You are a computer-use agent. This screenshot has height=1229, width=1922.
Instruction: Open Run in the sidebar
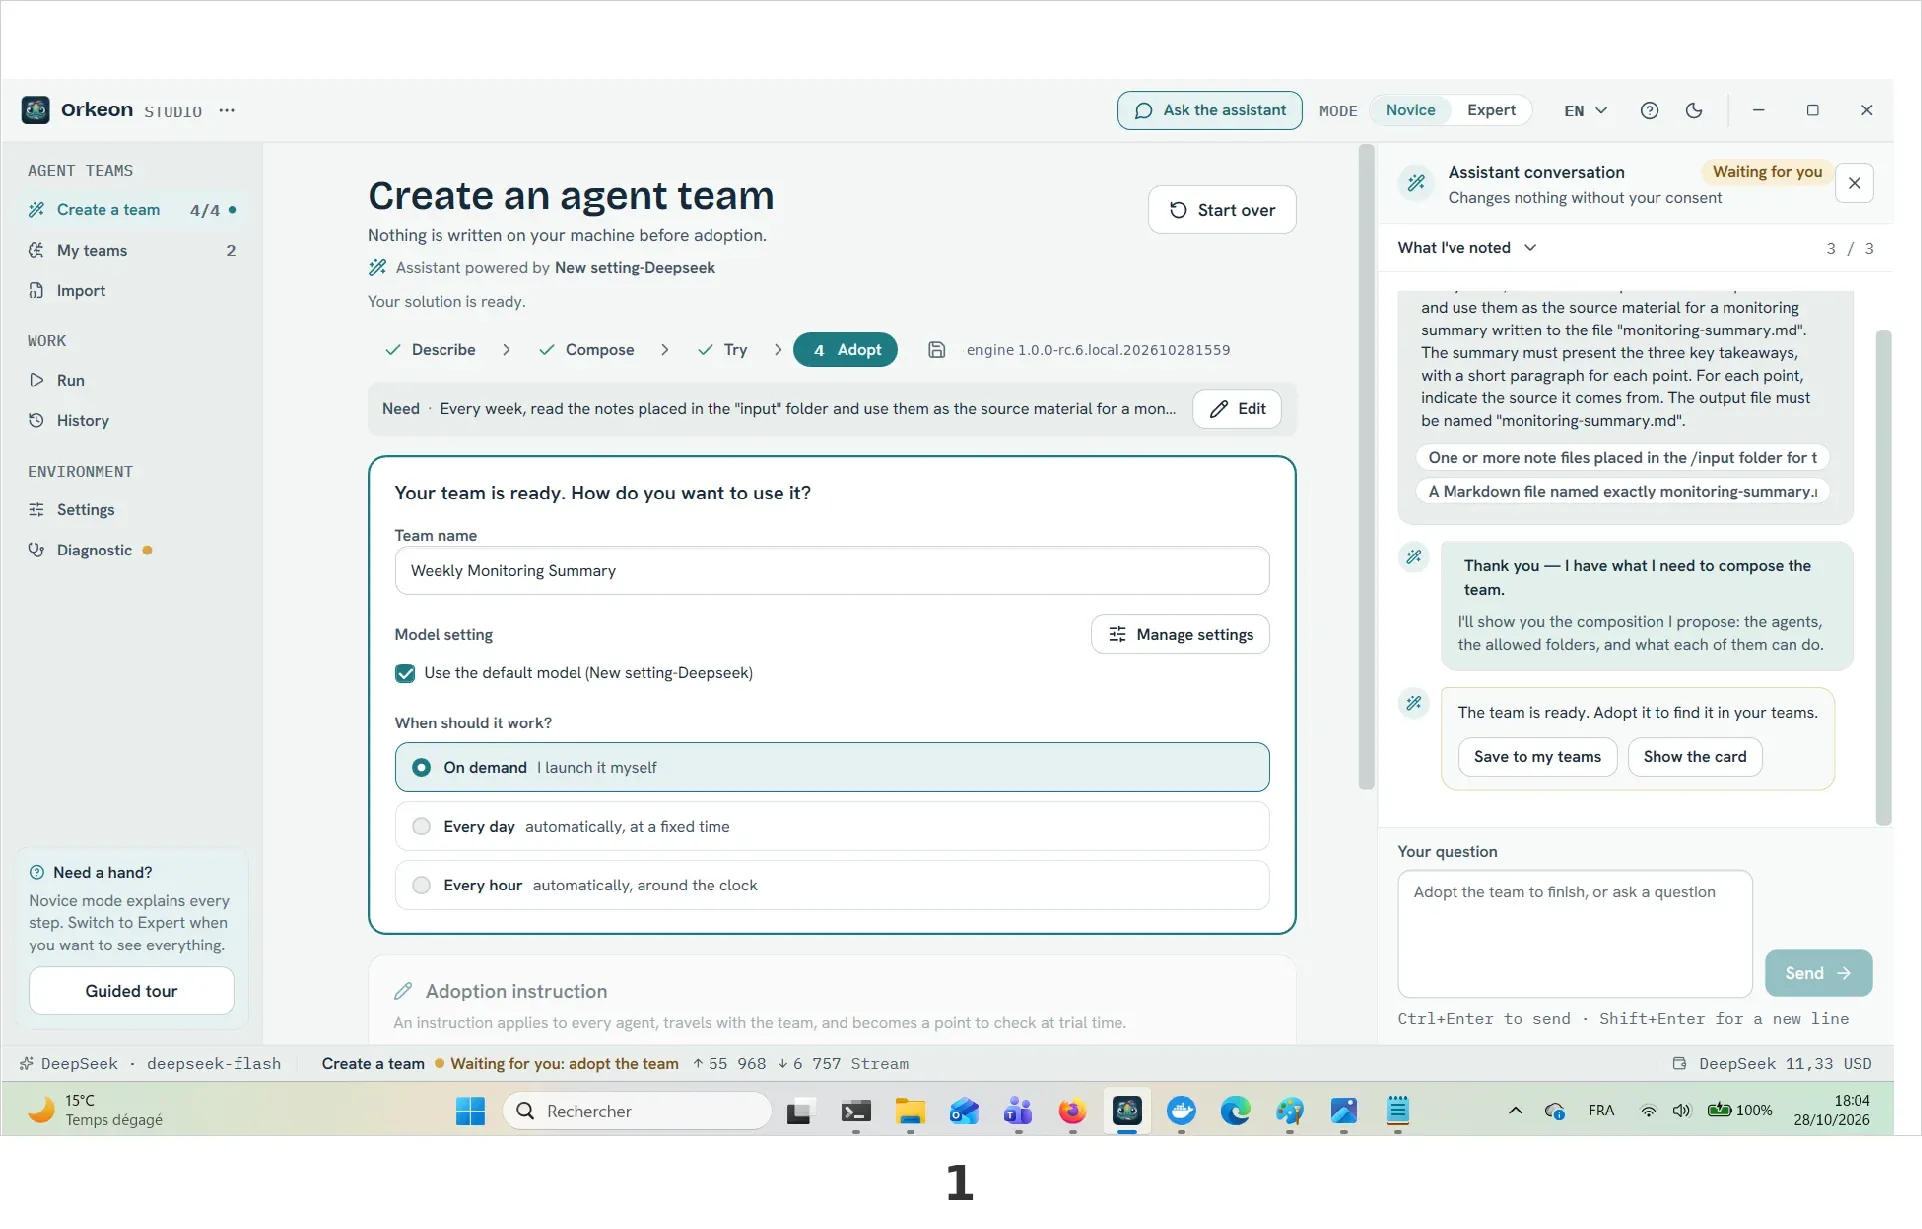click(133, 381)
